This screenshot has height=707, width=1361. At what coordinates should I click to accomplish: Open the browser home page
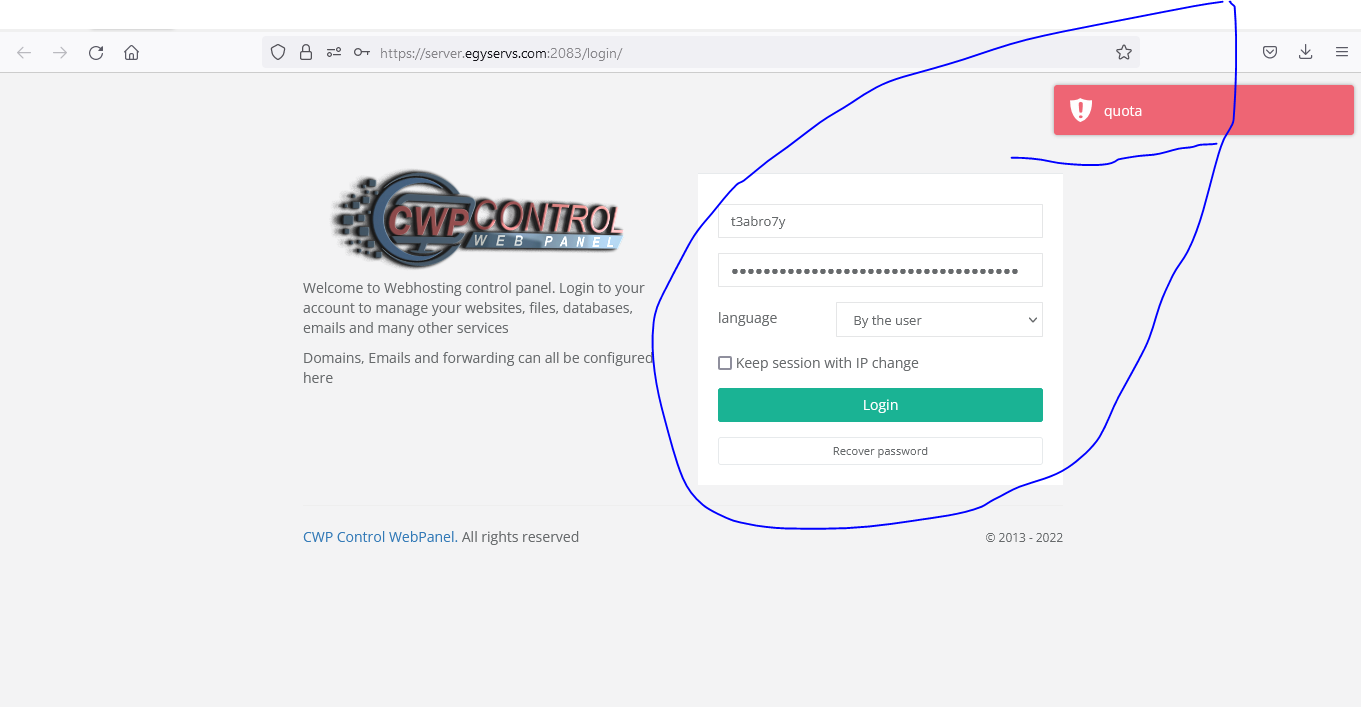point(131,53)
